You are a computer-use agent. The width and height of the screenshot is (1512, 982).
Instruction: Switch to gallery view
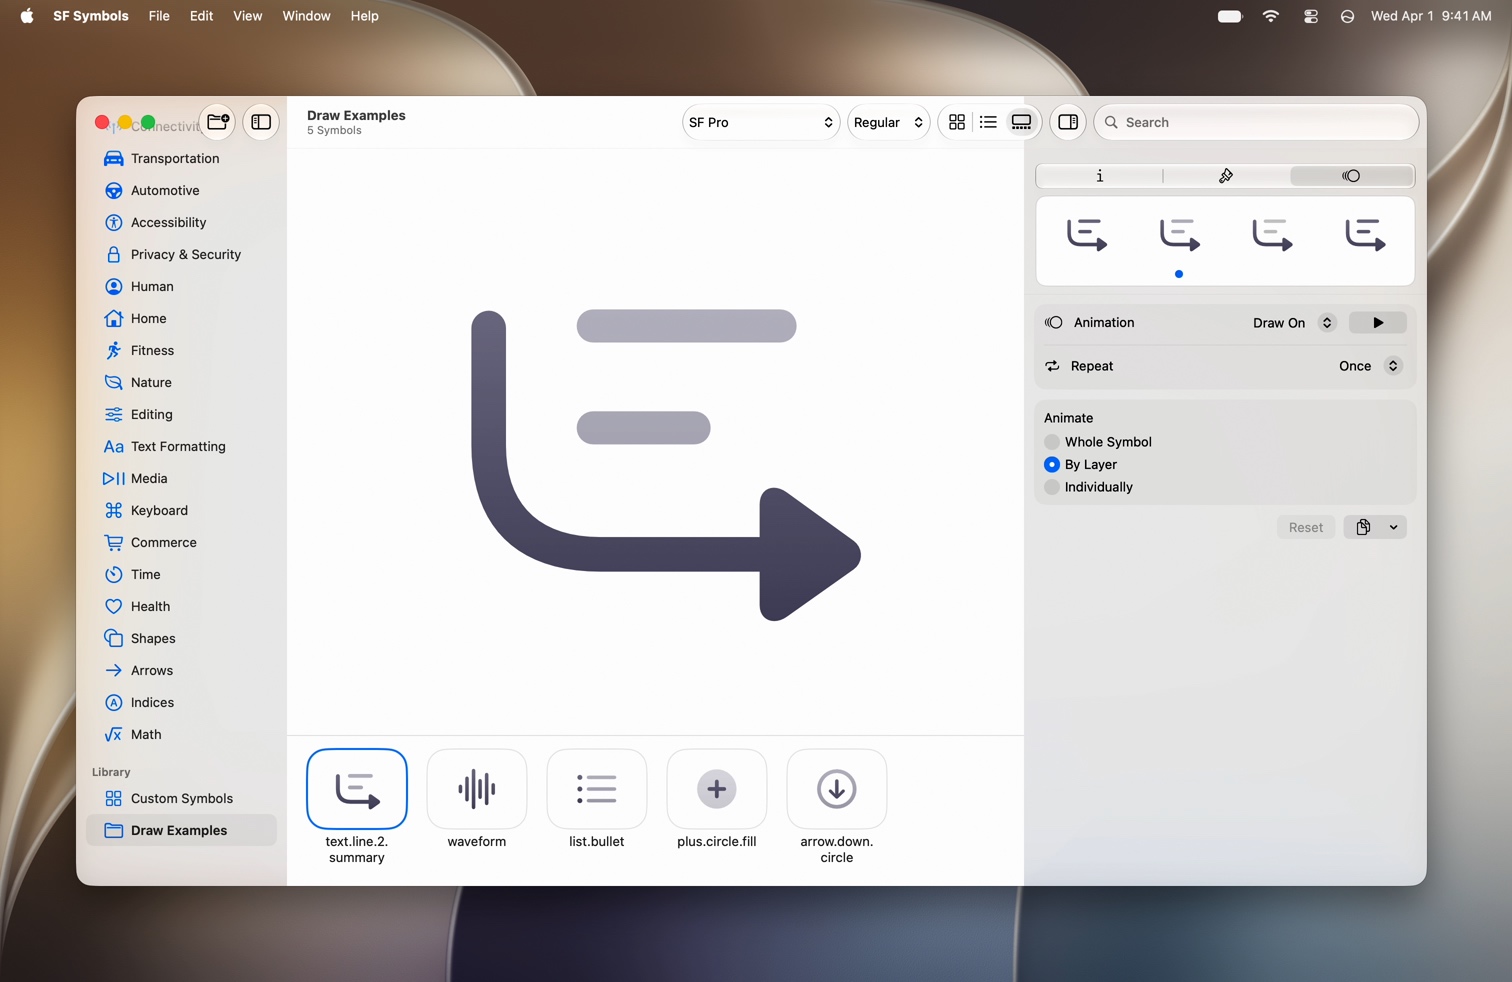[1021, 122]
